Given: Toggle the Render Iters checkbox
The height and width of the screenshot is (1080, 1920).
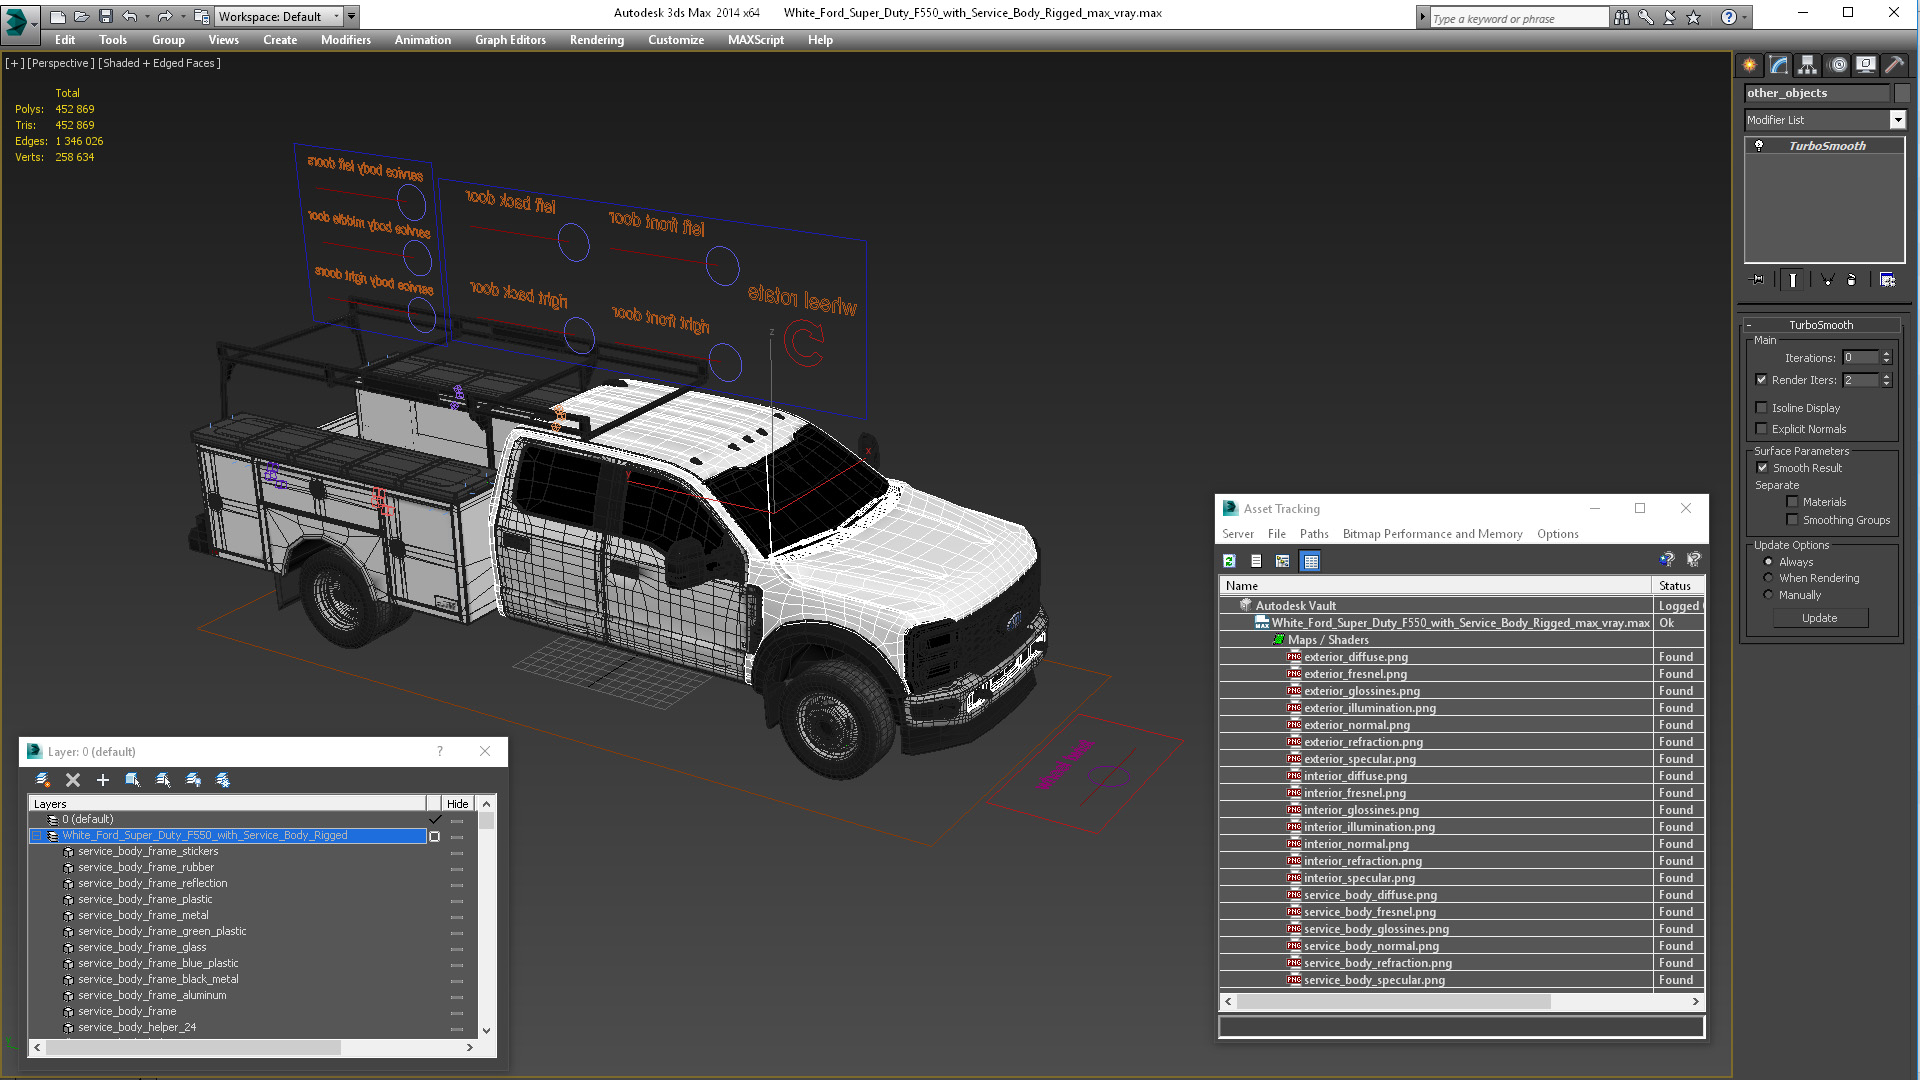Looking at the screenshot, I should pyautogui.click(x=1761, y=380).
